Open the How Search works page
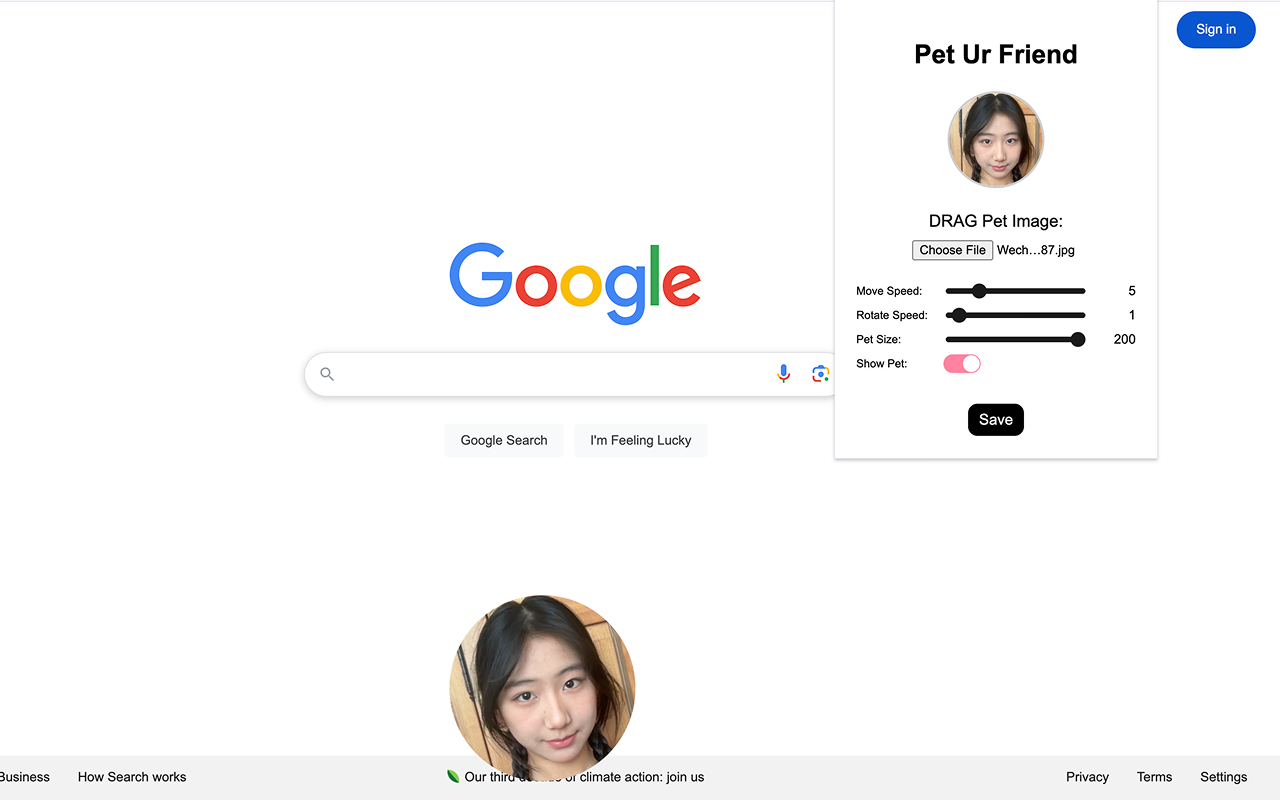Viewport: 1280px width, 800px height. pos(131,777)
